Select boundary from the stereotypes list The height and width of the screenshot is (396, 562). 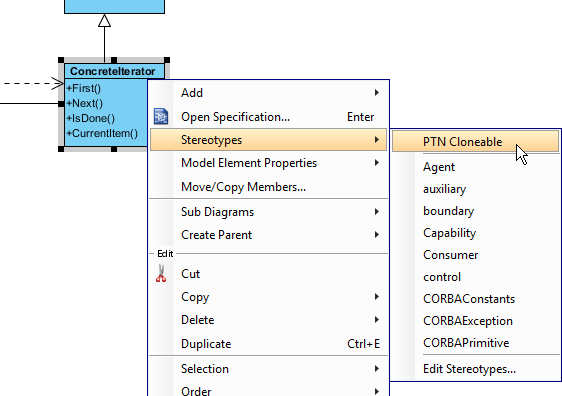pos(475,211)
